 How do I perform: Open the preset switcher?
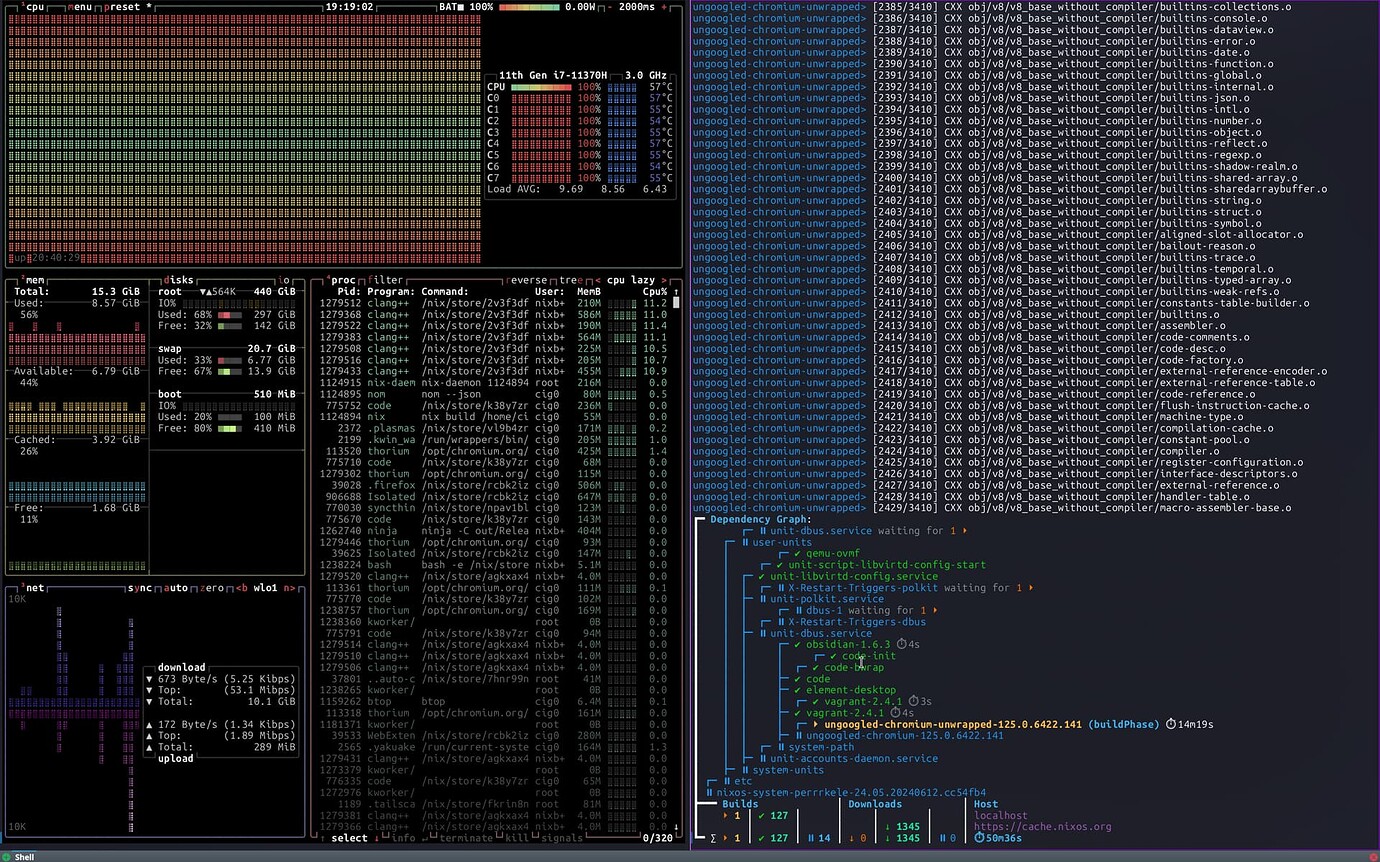[122, 6]
